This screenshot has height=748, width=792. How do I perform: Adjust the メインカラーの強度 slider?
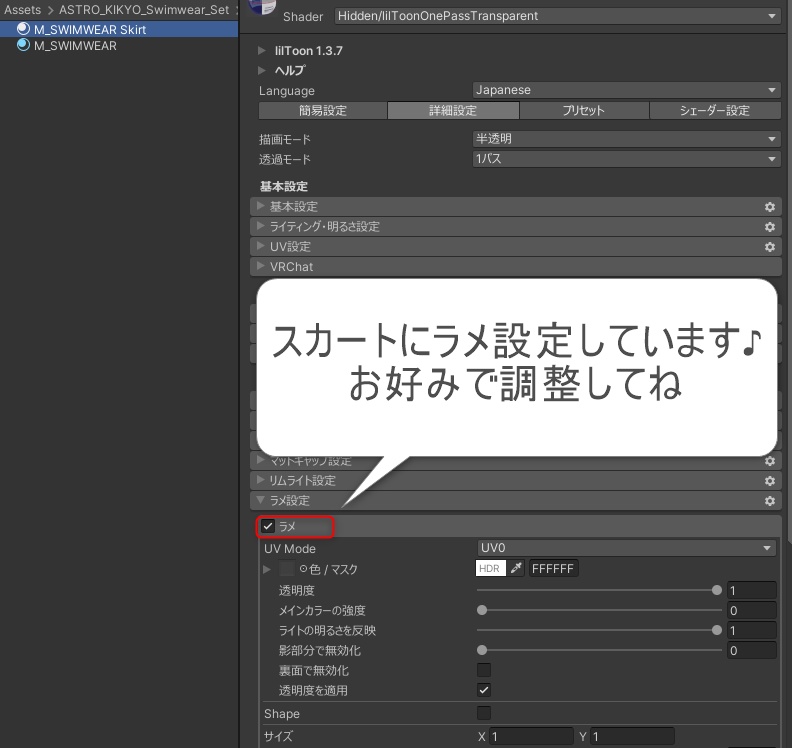click(x=599, y=610)
